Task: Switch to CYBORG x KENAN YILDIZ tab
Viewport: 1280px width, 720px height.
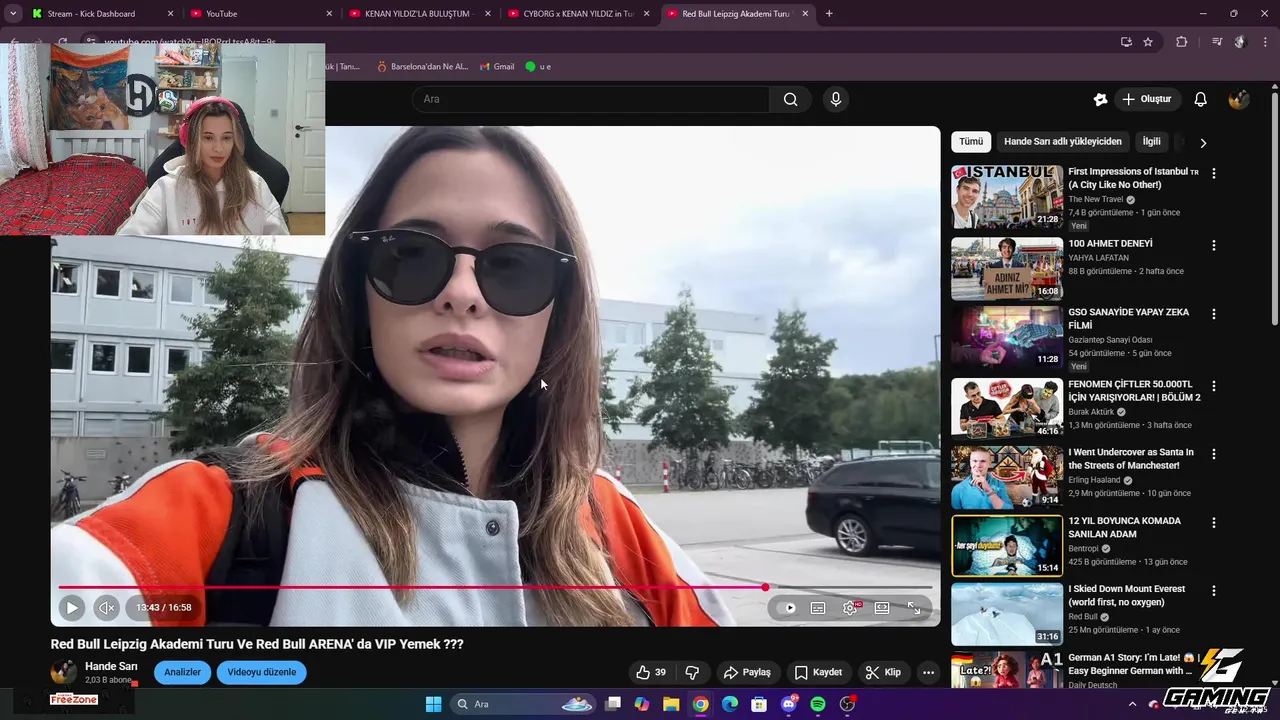Action: click(577, 14)
